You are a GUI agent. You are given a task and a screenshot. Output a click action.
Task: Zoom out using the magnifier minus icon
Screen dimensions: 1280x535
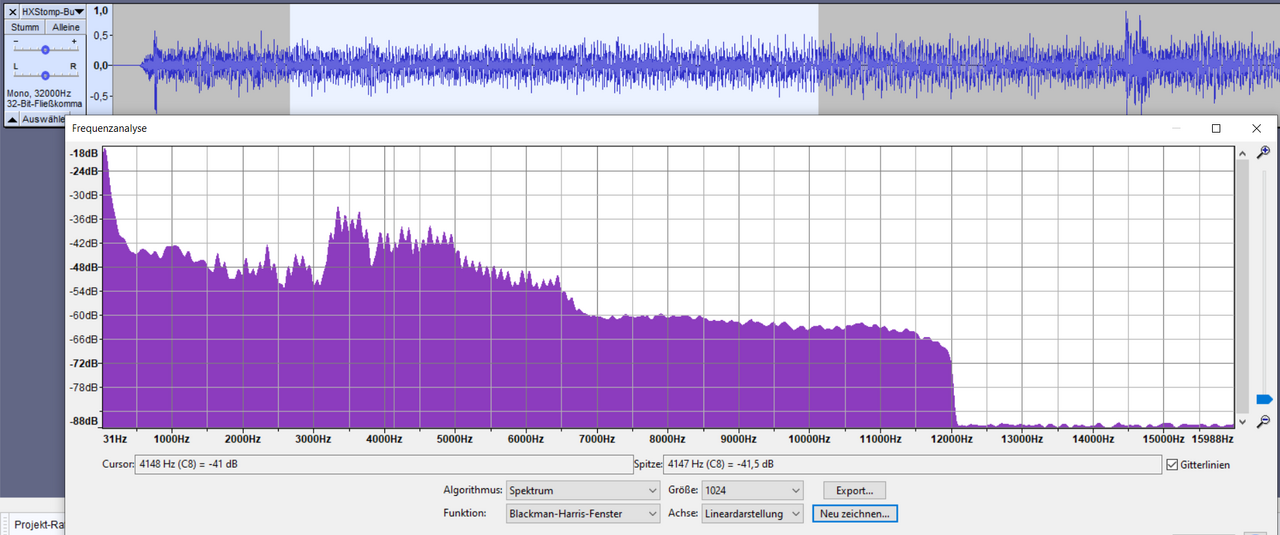point(1263,421)
